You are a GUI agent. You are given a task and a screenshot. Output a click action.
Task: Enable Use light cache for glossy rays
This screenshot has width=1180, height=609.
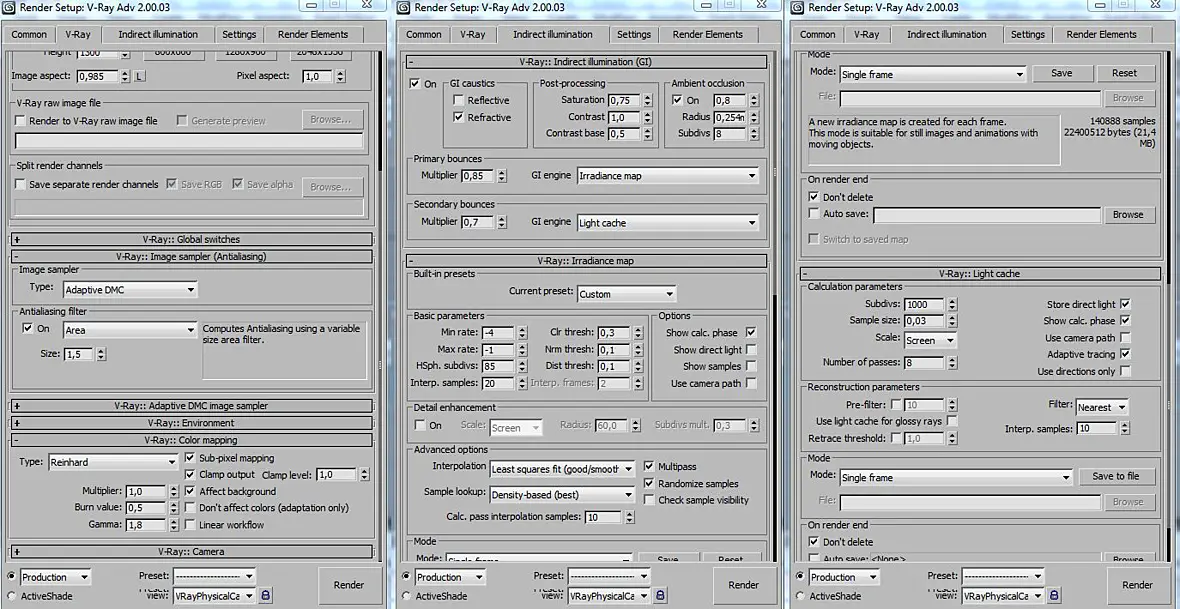pos(952,421)
